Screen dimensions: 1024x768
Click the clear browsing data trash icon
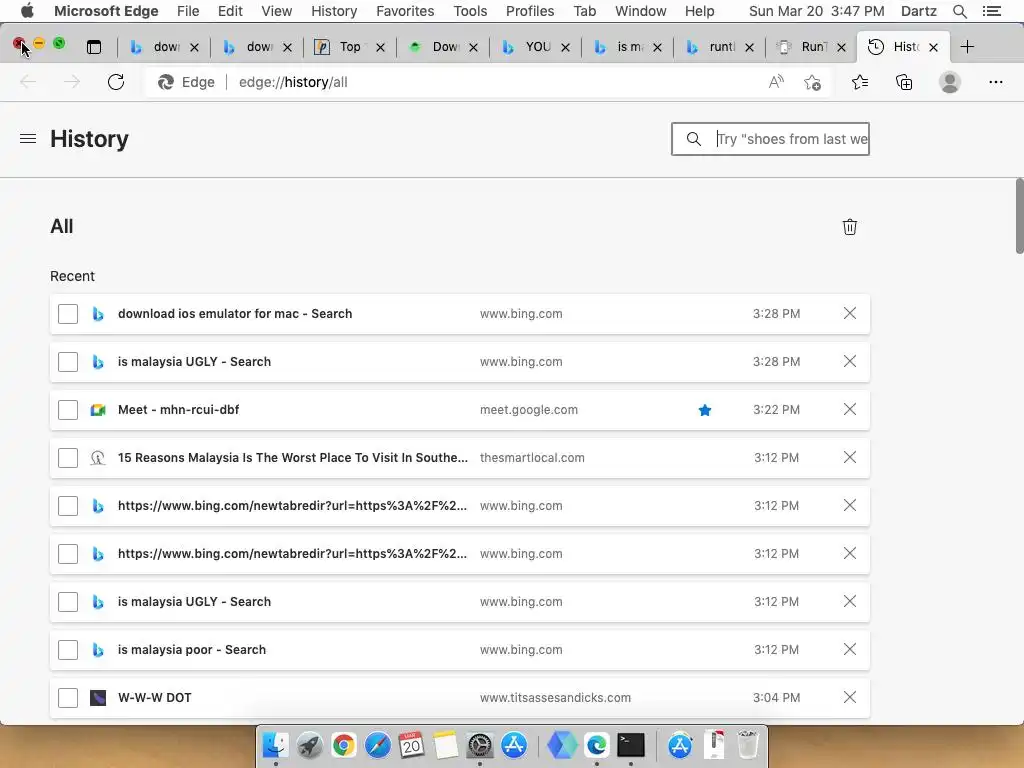click(850, 227)
